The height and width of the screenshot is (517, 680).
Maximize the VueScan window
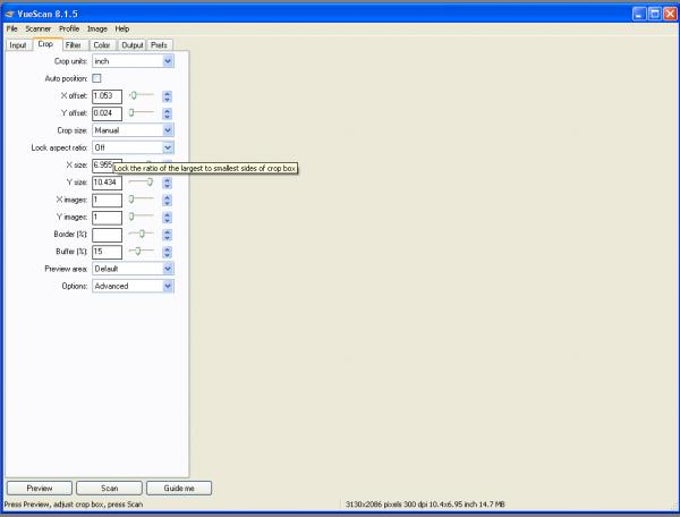(655, 14)
